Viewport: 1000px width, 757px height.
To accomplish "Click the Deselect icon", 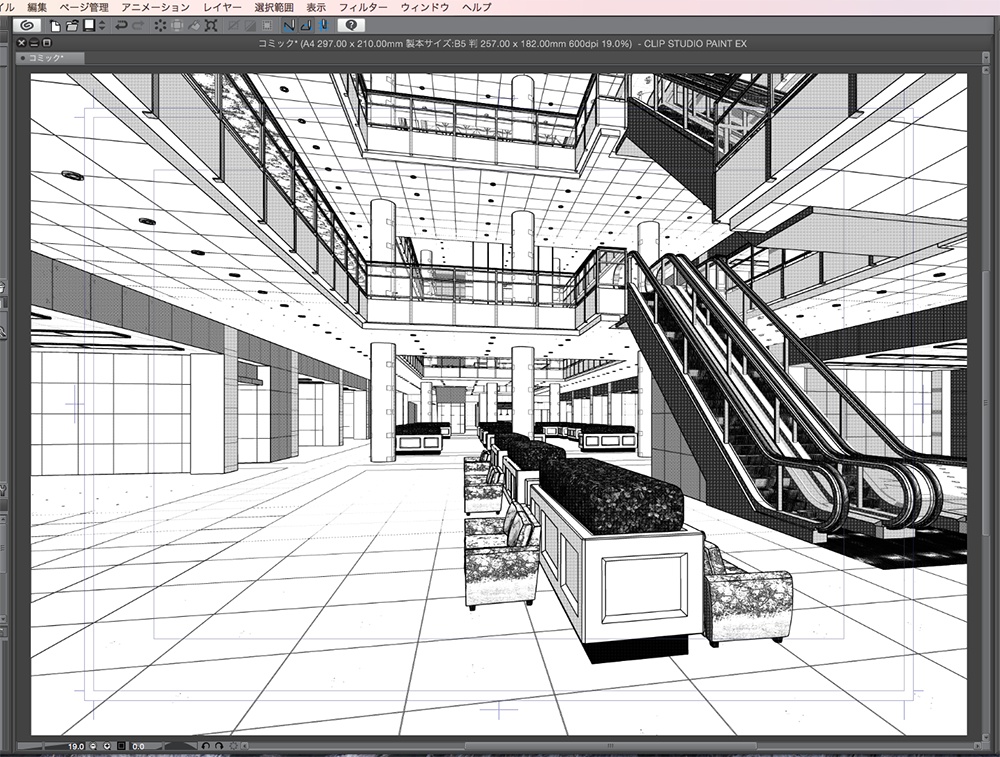I will click(233, 26).
